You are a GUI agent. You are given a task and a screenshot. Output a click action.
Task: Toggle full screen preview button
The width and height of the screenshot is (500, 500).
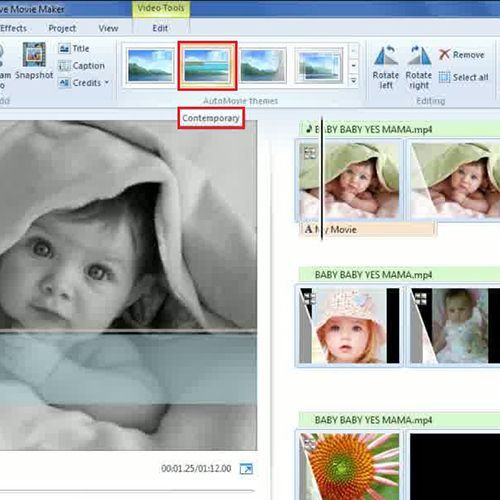246,469
